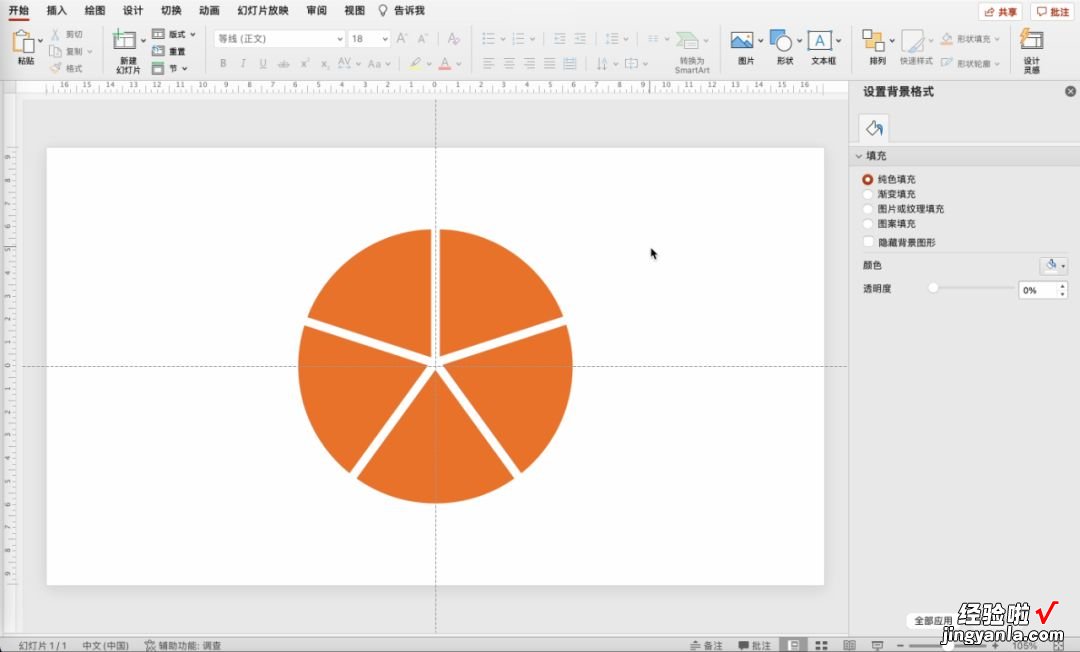This screenshot has width=1080, height=652.
Task: Close the Format Background pane
Action: [1070, 92]
